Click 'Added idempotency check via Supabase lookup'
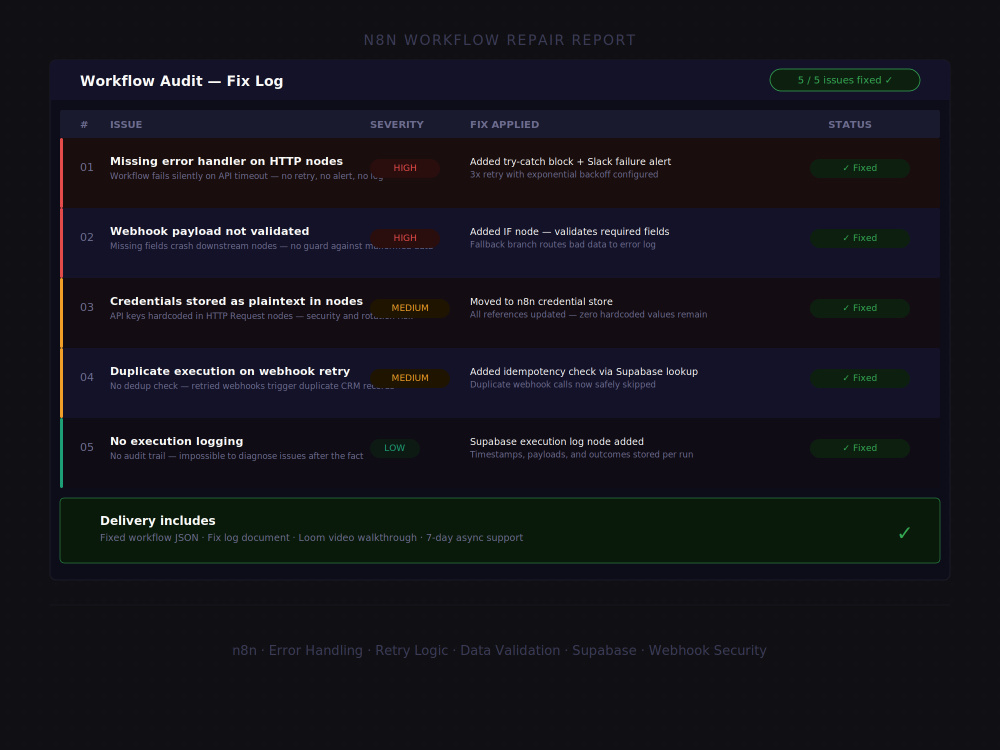 click(x=584, y=372)
